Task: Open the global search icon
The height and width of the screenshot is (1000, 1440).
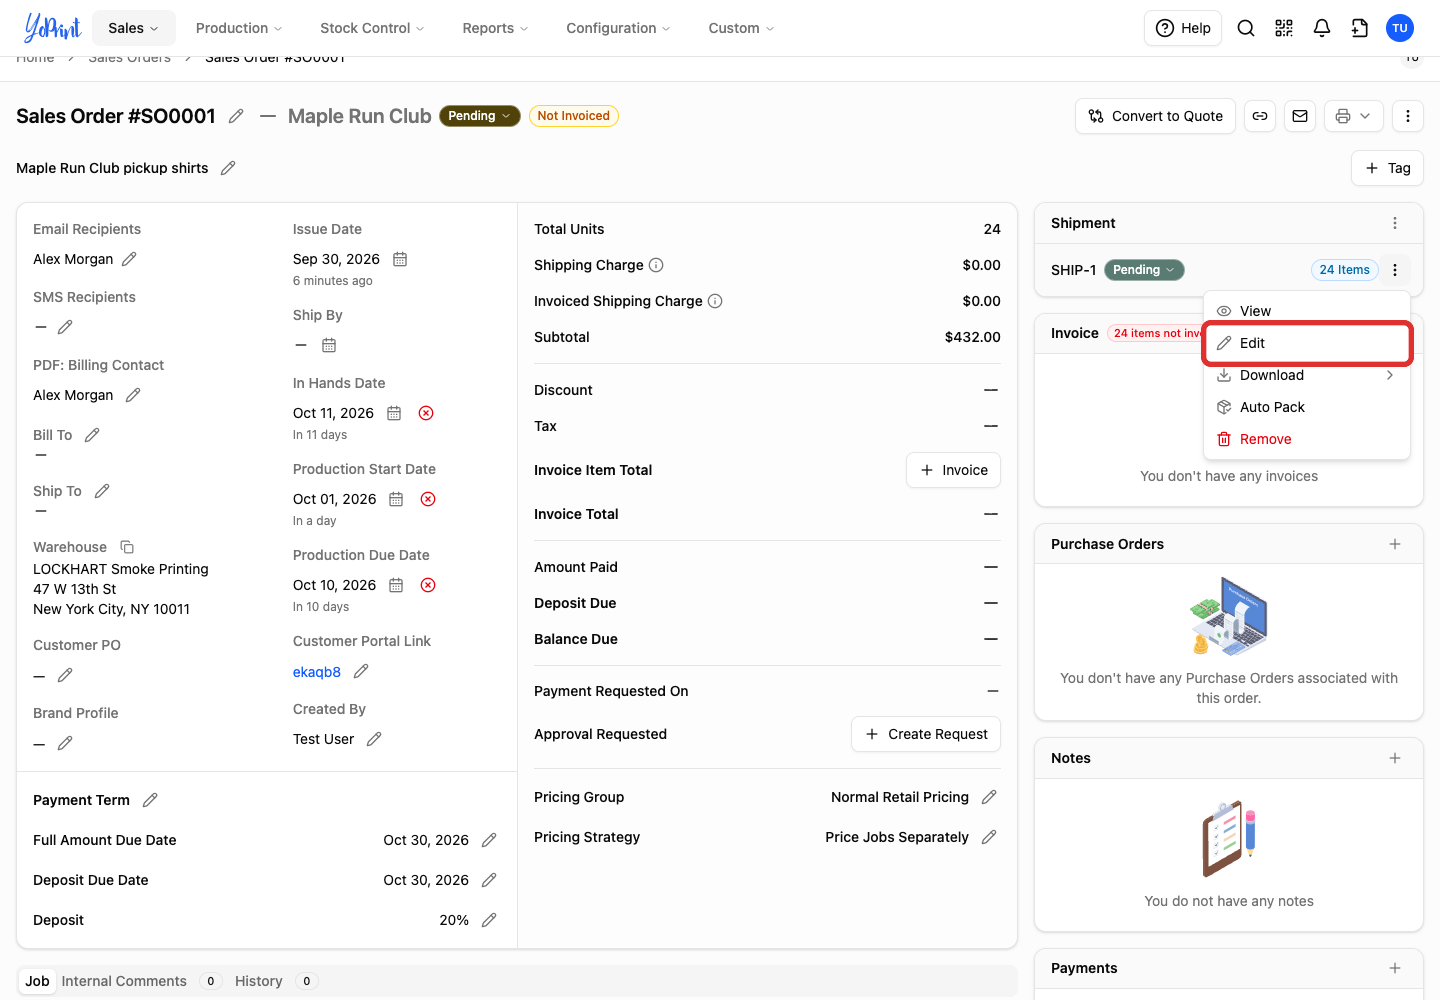Action: click(x=1246, y=28)
